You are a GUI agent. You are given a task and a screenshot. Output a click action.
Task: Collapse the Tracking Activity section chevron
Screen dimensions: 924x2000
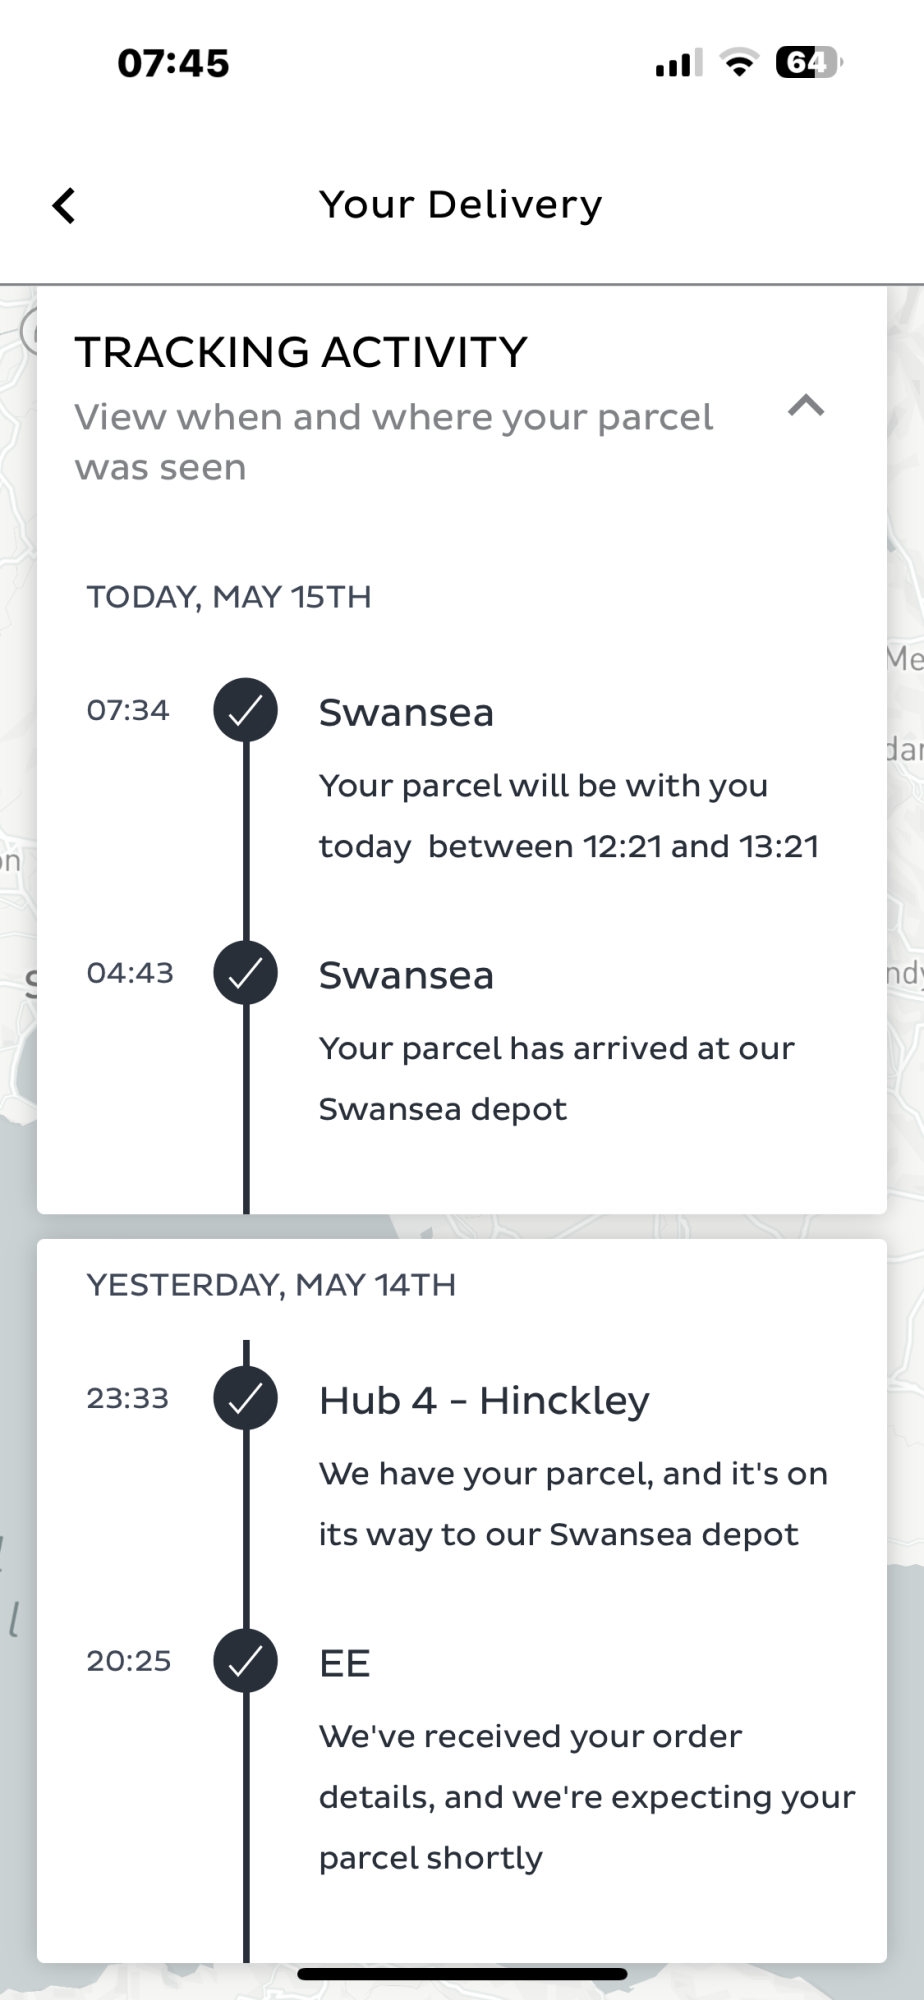(x=806, y=406)
